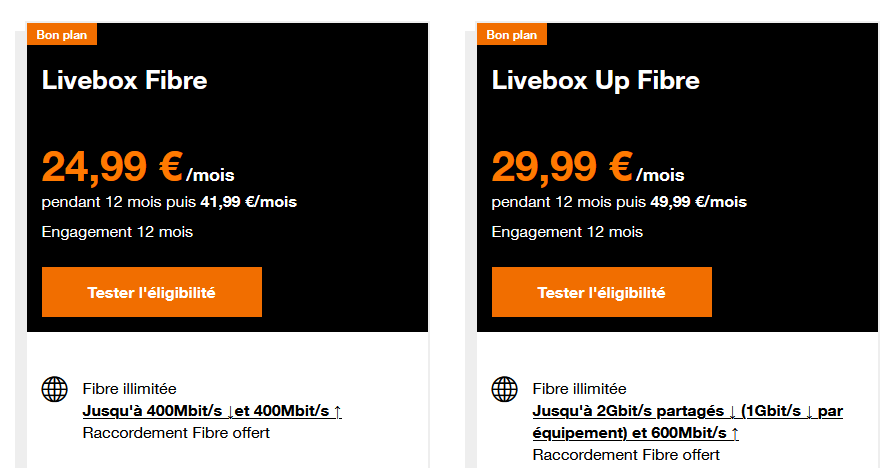Click the 29,99 € monthly price
894x468 pixels.
(588, 167)
